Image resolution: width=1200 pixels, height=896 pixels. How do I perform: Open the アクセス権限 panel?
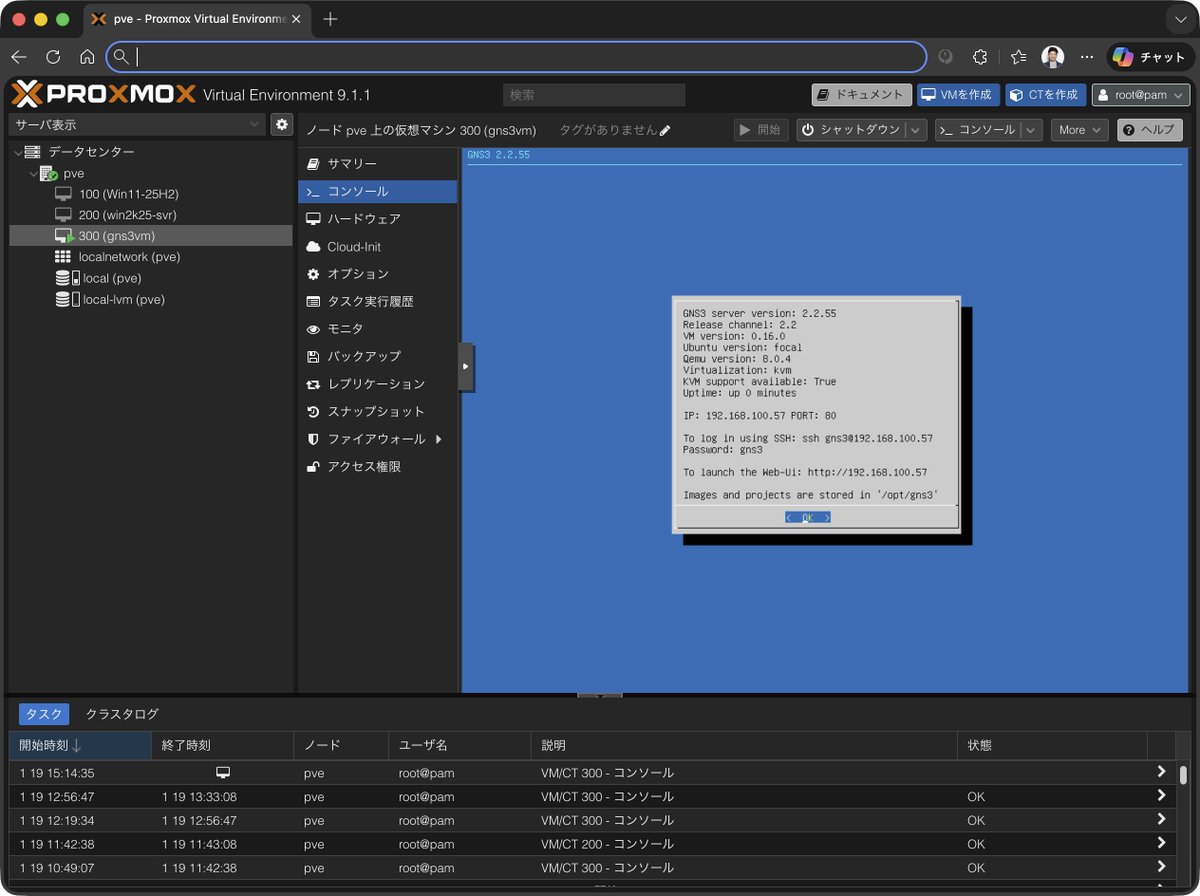378,466
